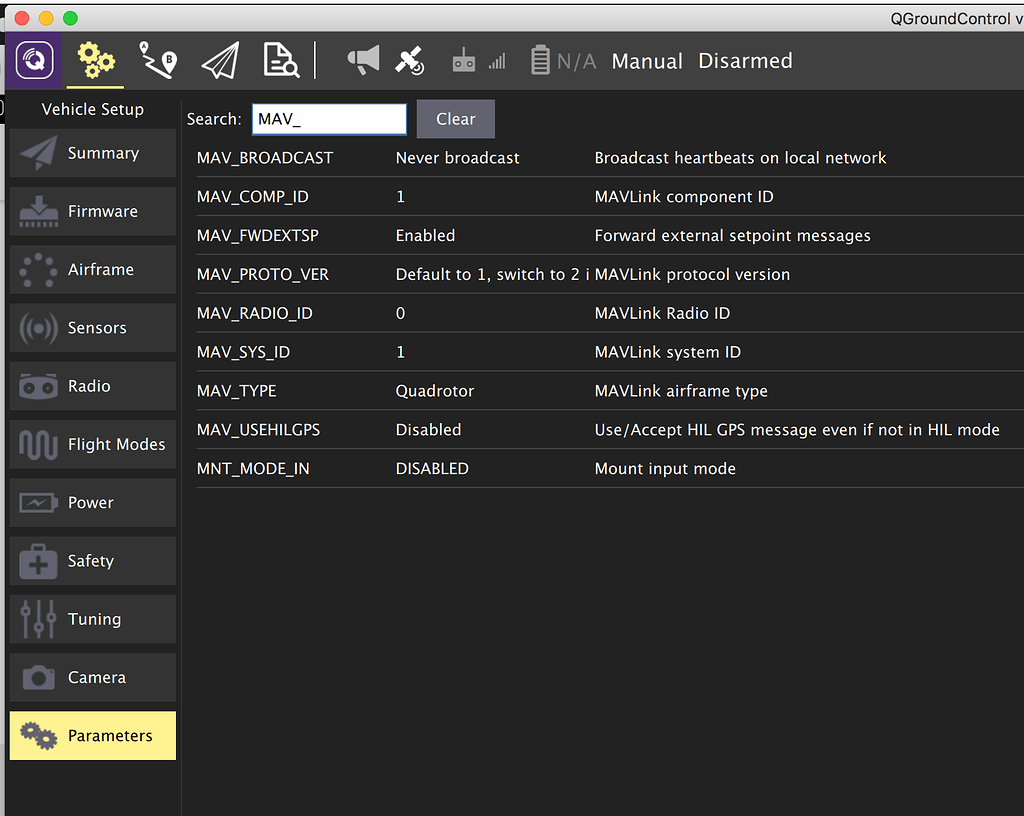Edit the MAV_TYPE Quadrotor parameter row

pyautogui.click(x=435, y=391)
